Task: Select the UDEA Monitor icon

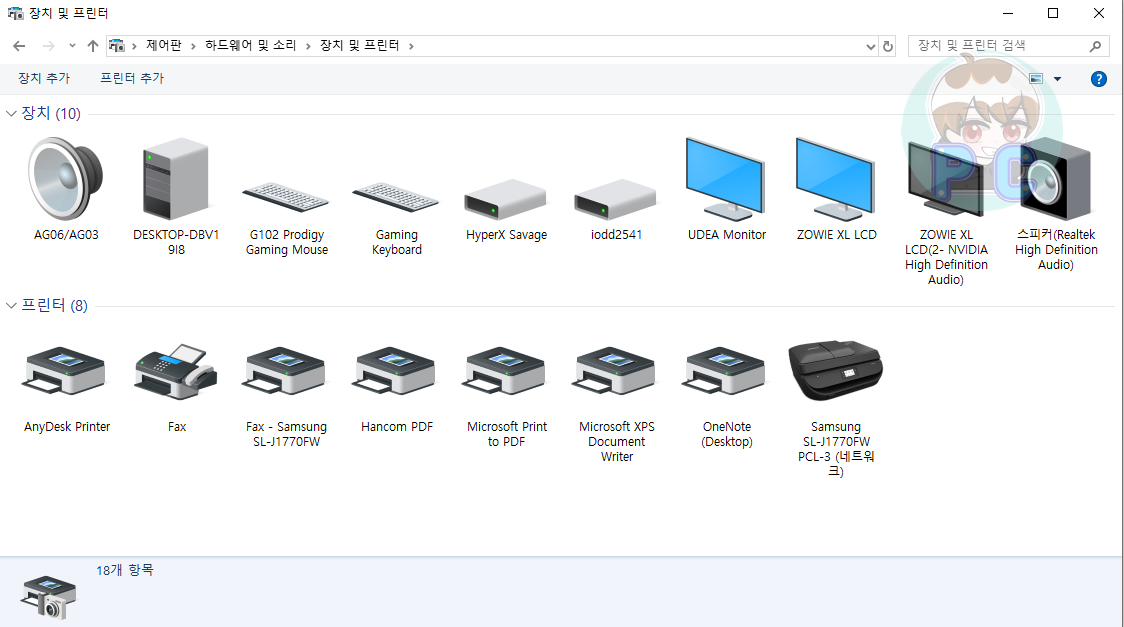Action: pyautogui.click(x=725, y=179)
